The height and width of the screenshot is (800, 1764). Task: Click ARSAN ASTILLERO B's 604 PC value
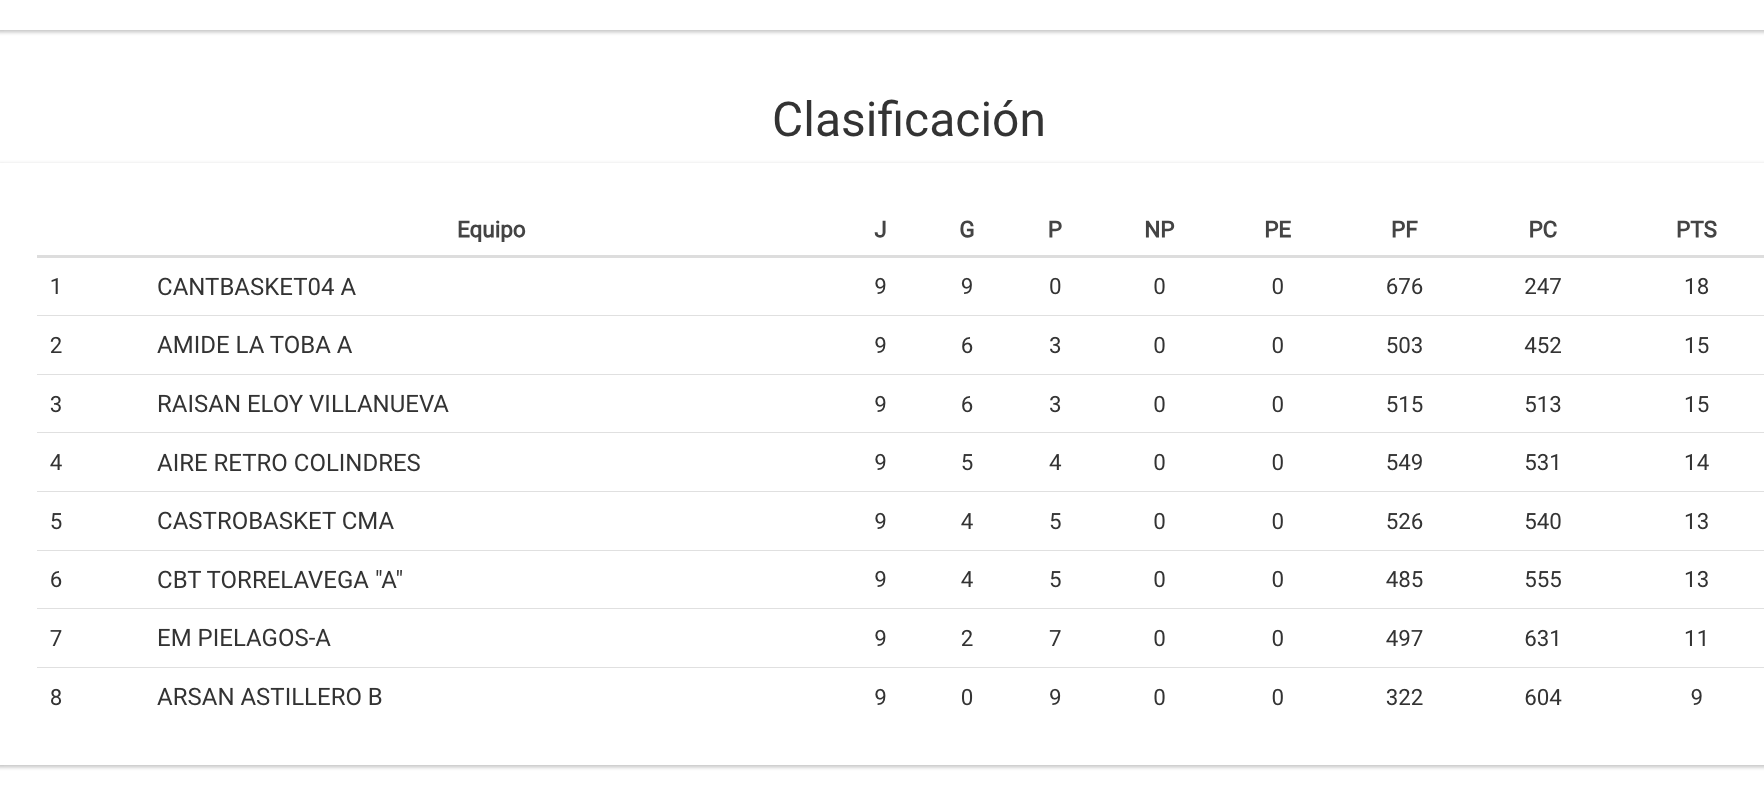(x=1542, y=697)
